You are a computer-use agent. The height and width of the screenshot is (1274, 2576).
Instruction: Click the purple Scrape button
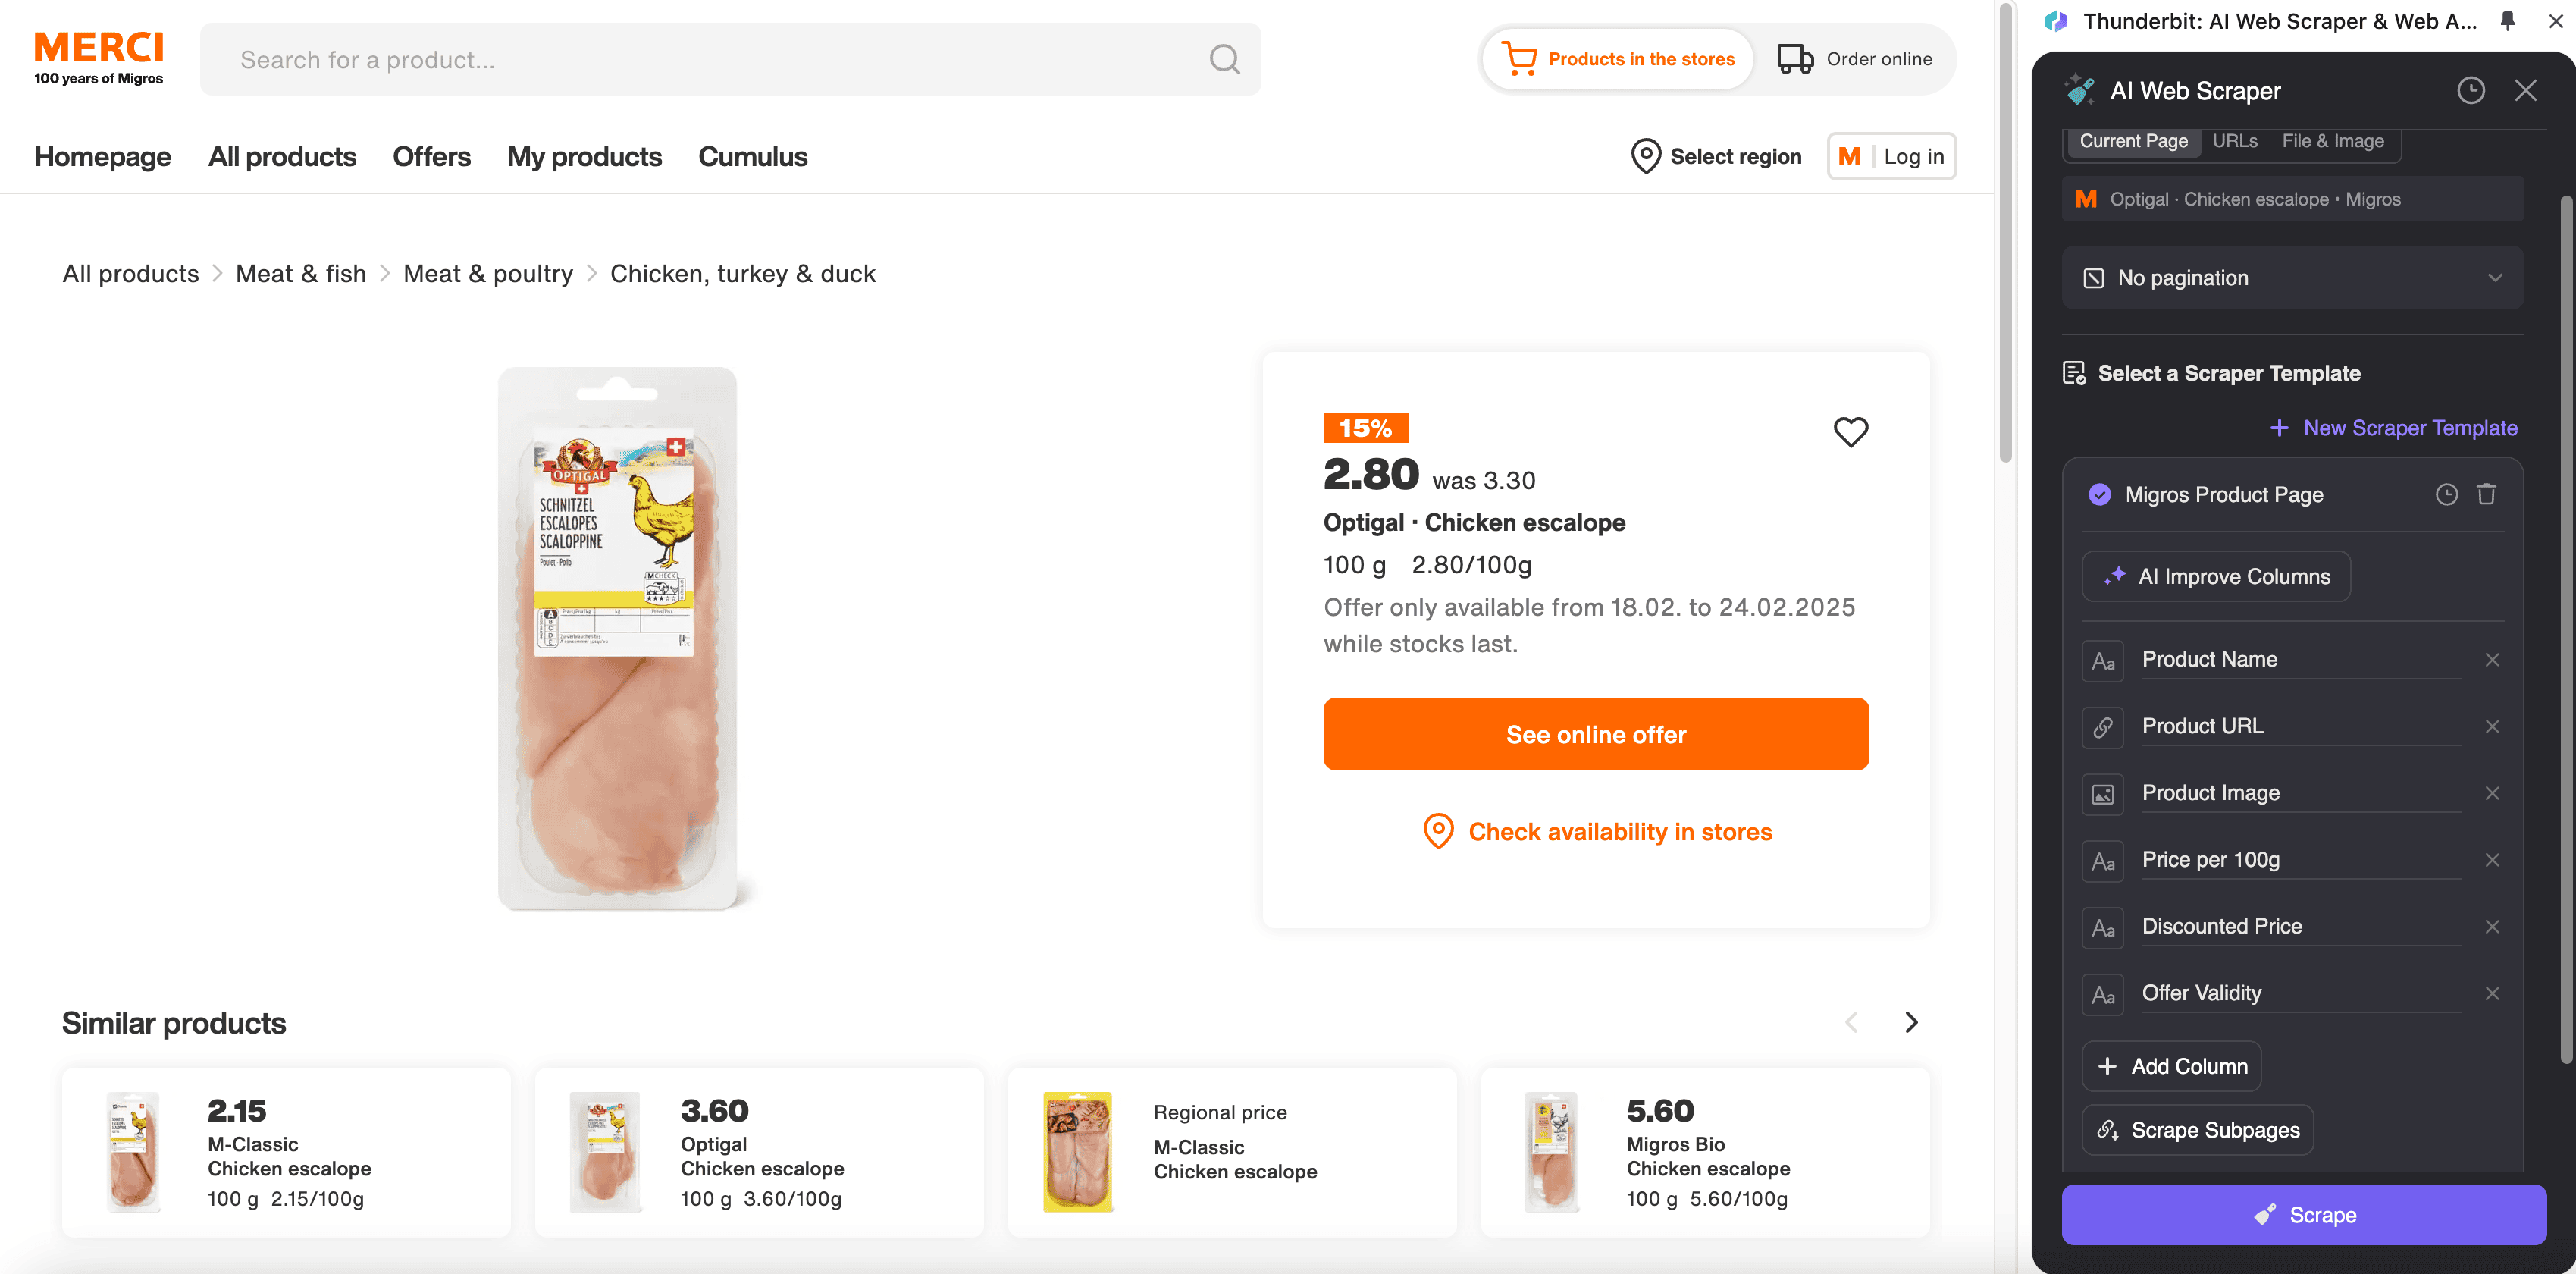pyautogui.click(x=2303, y=1215)
